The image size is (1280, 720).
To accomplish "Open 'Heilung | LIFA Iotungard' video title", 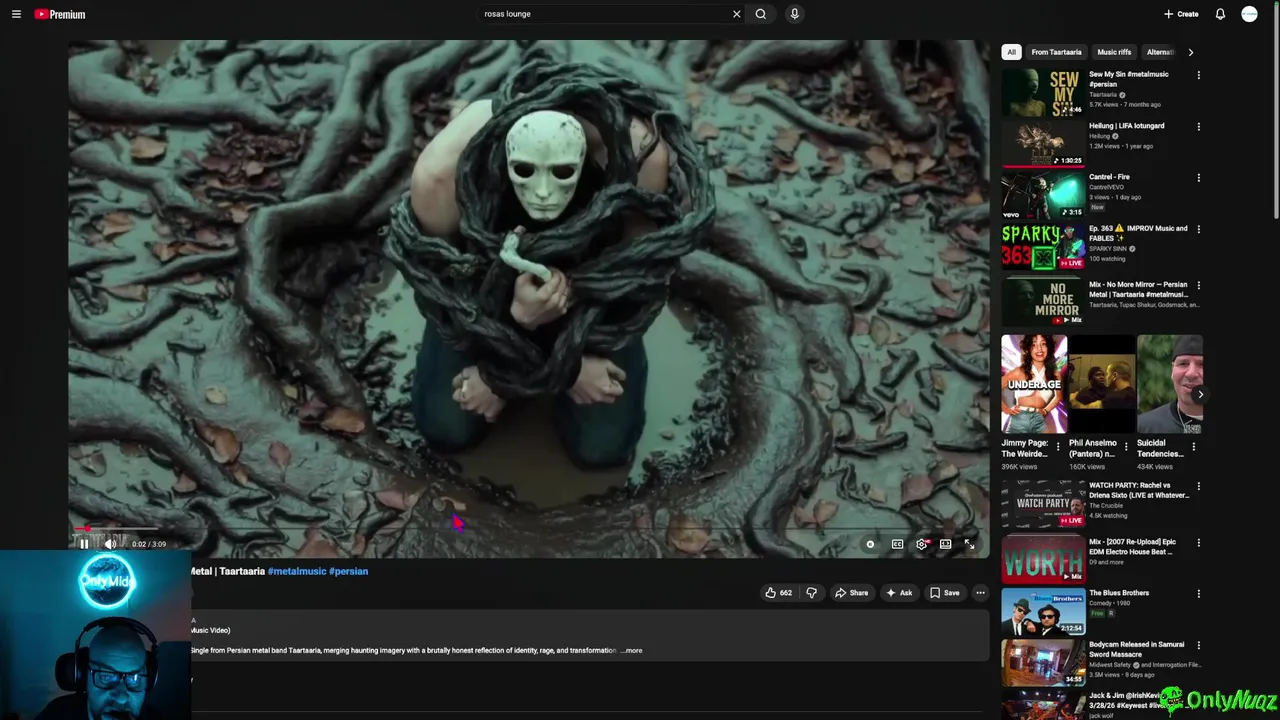I will (1126, 126).
